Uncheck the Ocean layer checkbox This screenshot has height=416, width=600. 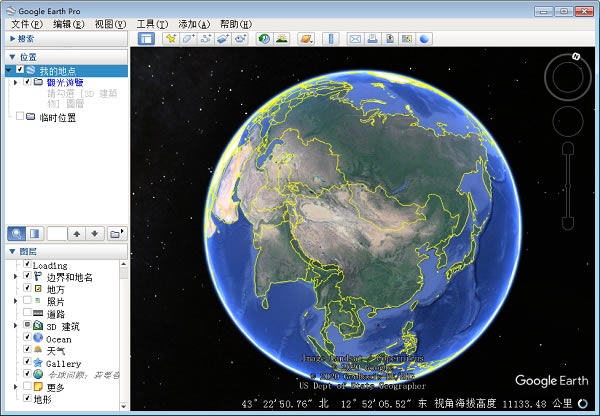click(x=26, y=338)
